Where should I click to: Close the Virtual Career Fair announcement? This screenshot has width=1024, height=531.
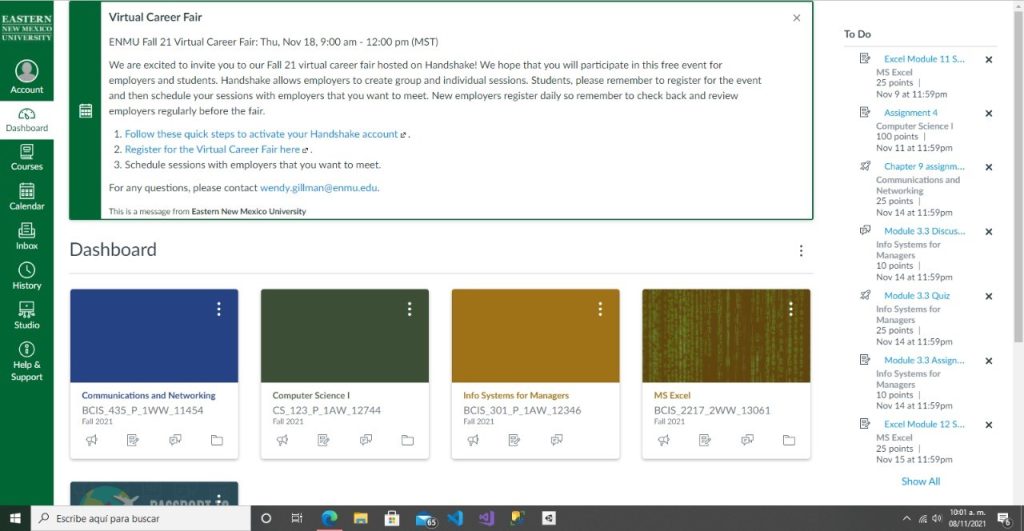[796, 18]
